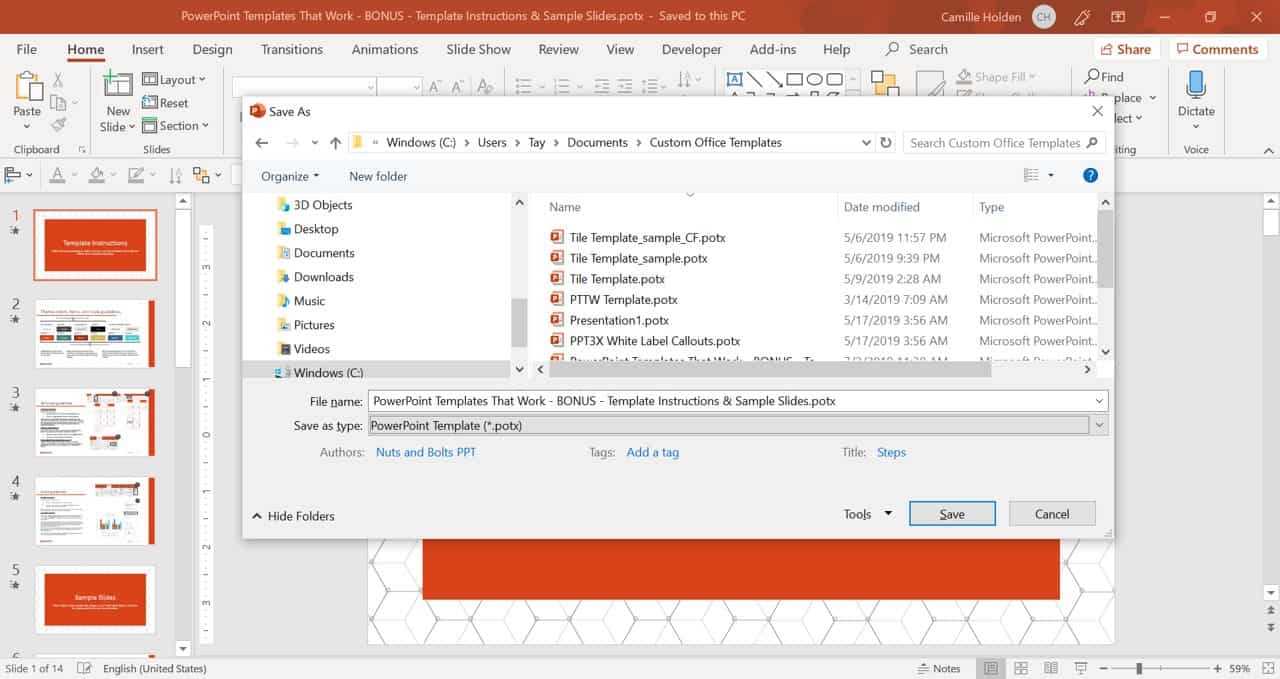
Task: Click the 'Add a tag' link
Action: point(652,452)
